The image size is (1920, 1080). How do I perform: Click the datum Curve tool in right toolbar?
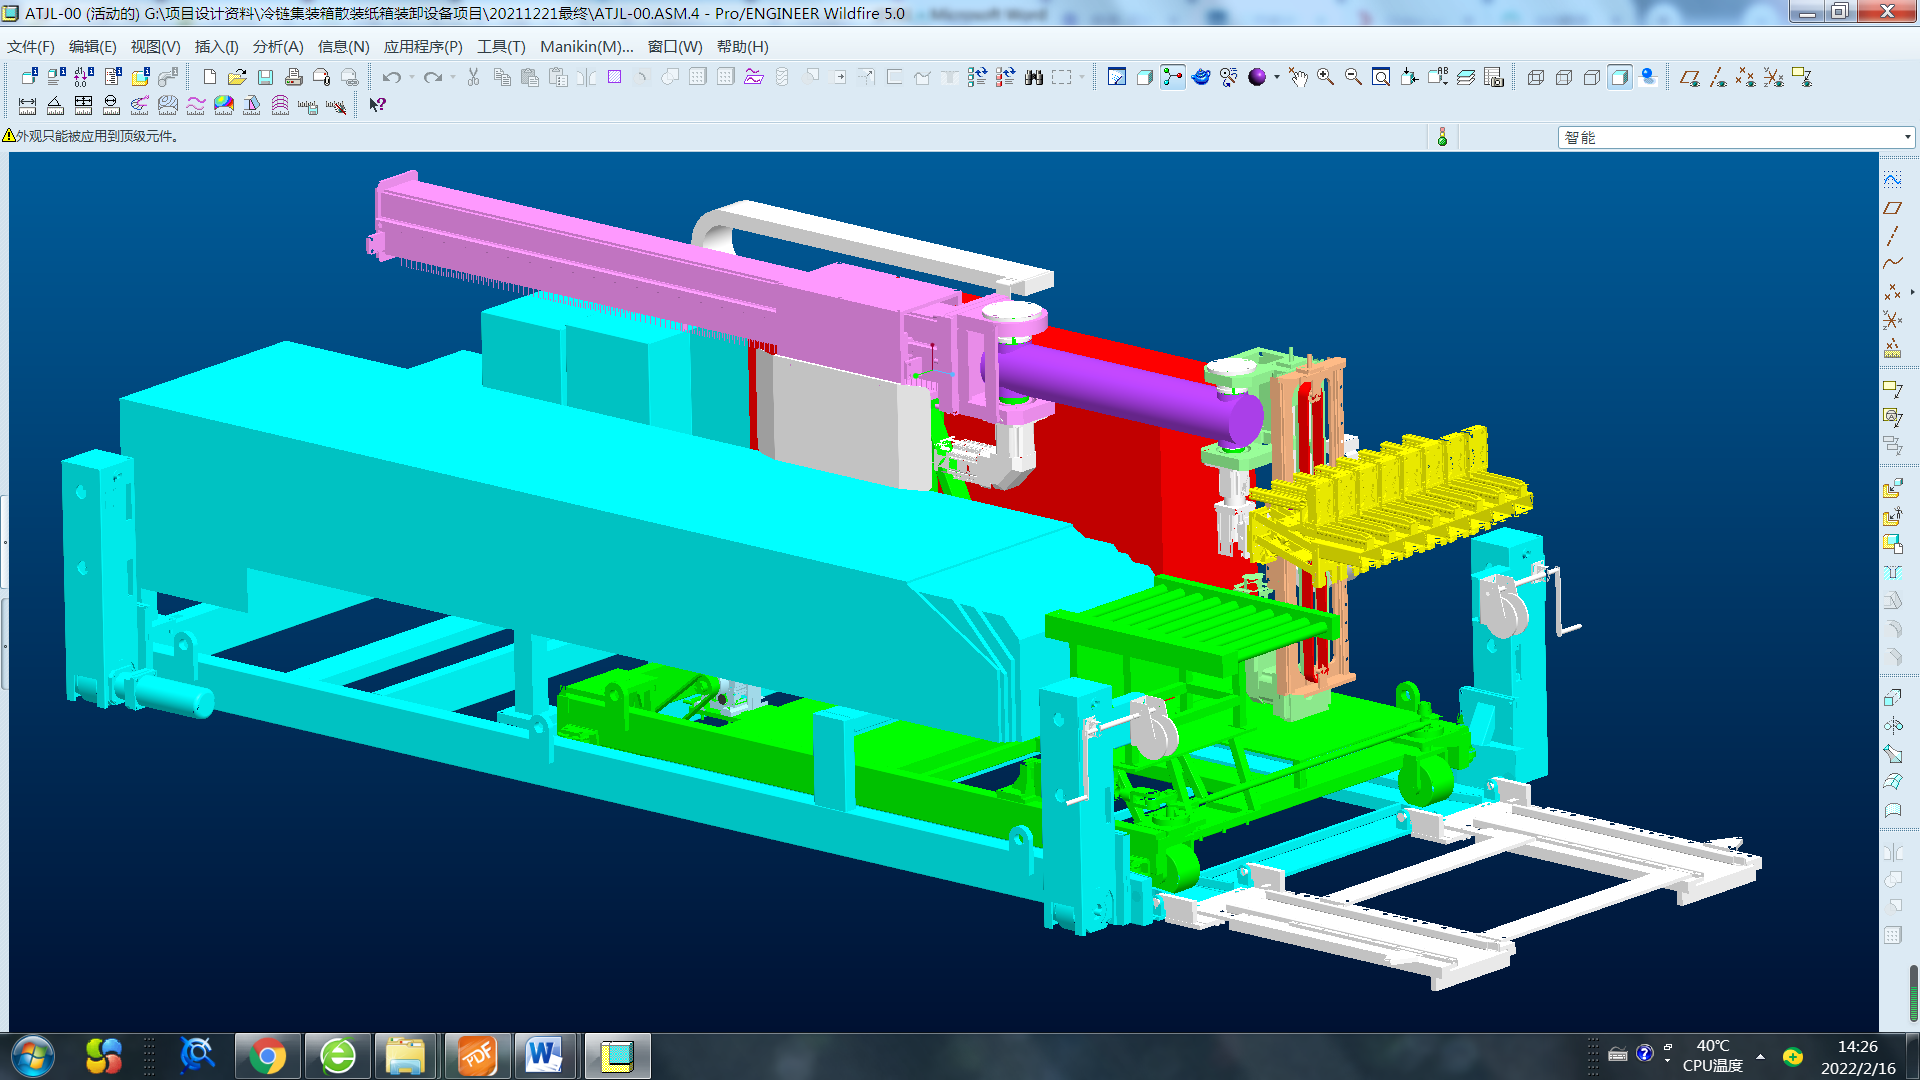(x=1892, y=264)
